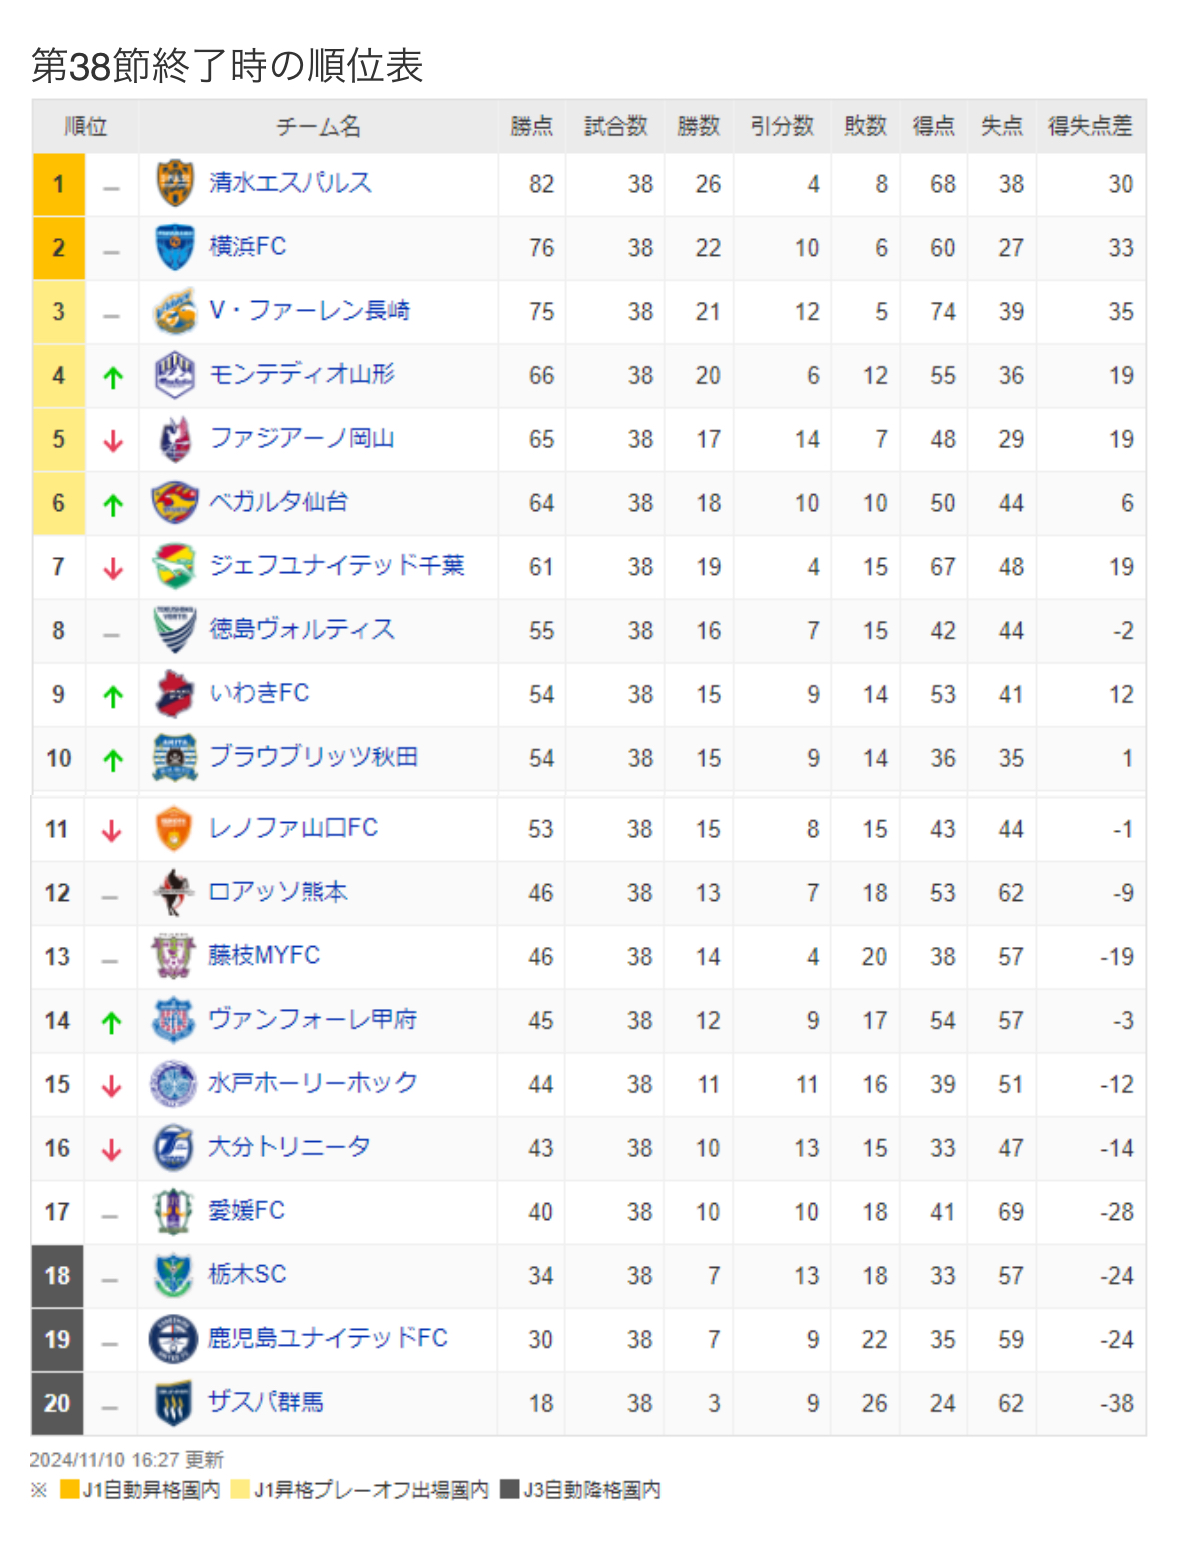1179x1545 pixels.
Task: Click the Oita Trinita team crest
Action: 174,1148
